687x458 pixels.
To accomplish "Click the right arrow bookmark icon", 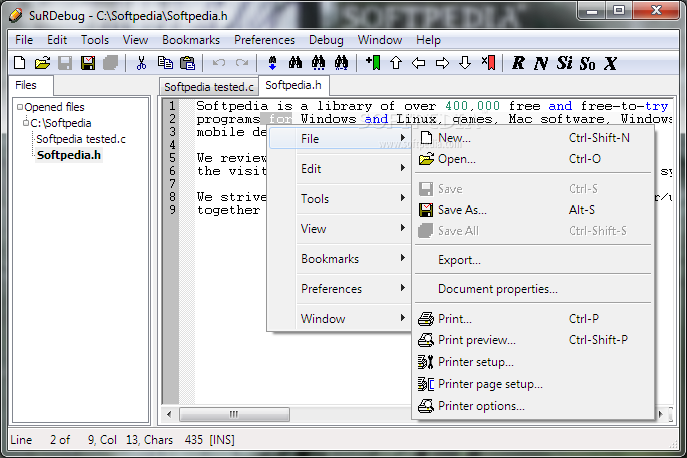I will coord(442,63).
